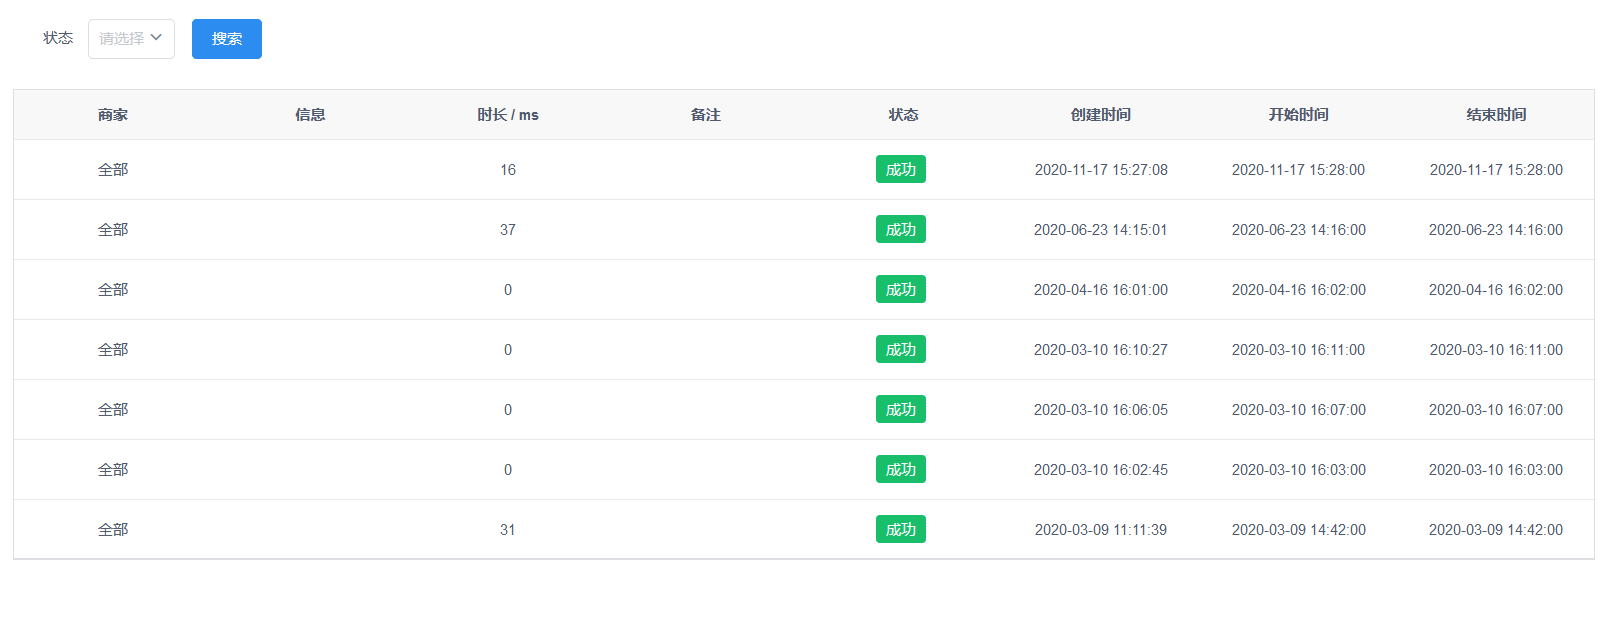Click 全部 in the first table row
The width and height of the screenshot is (1613, 620).
113,170
